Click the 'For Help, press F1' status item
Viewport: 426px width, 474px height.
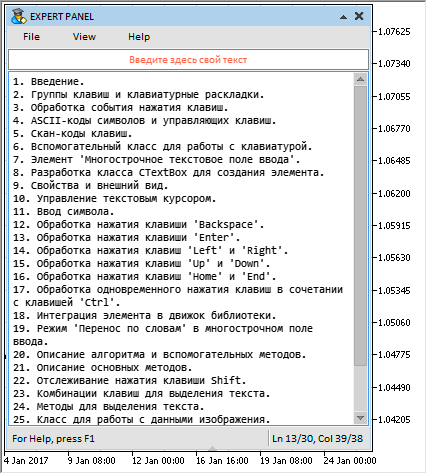(x=53, y=439)
